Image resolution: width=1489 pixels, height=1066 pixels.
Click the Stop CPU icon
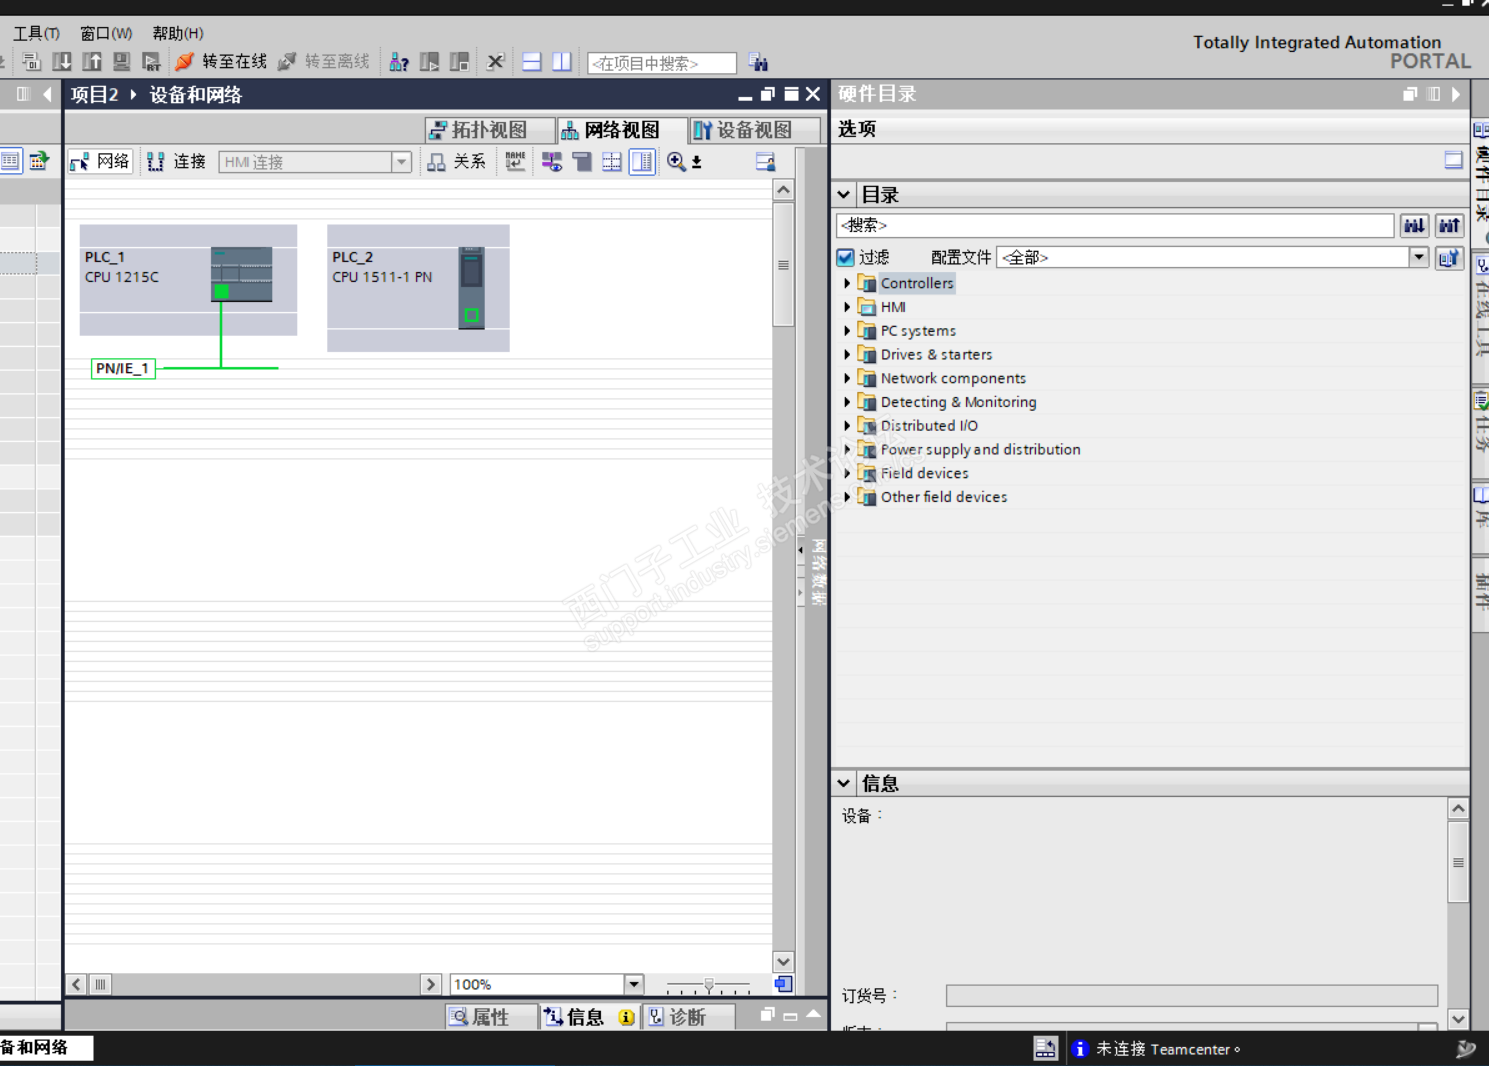pos(459,62)
